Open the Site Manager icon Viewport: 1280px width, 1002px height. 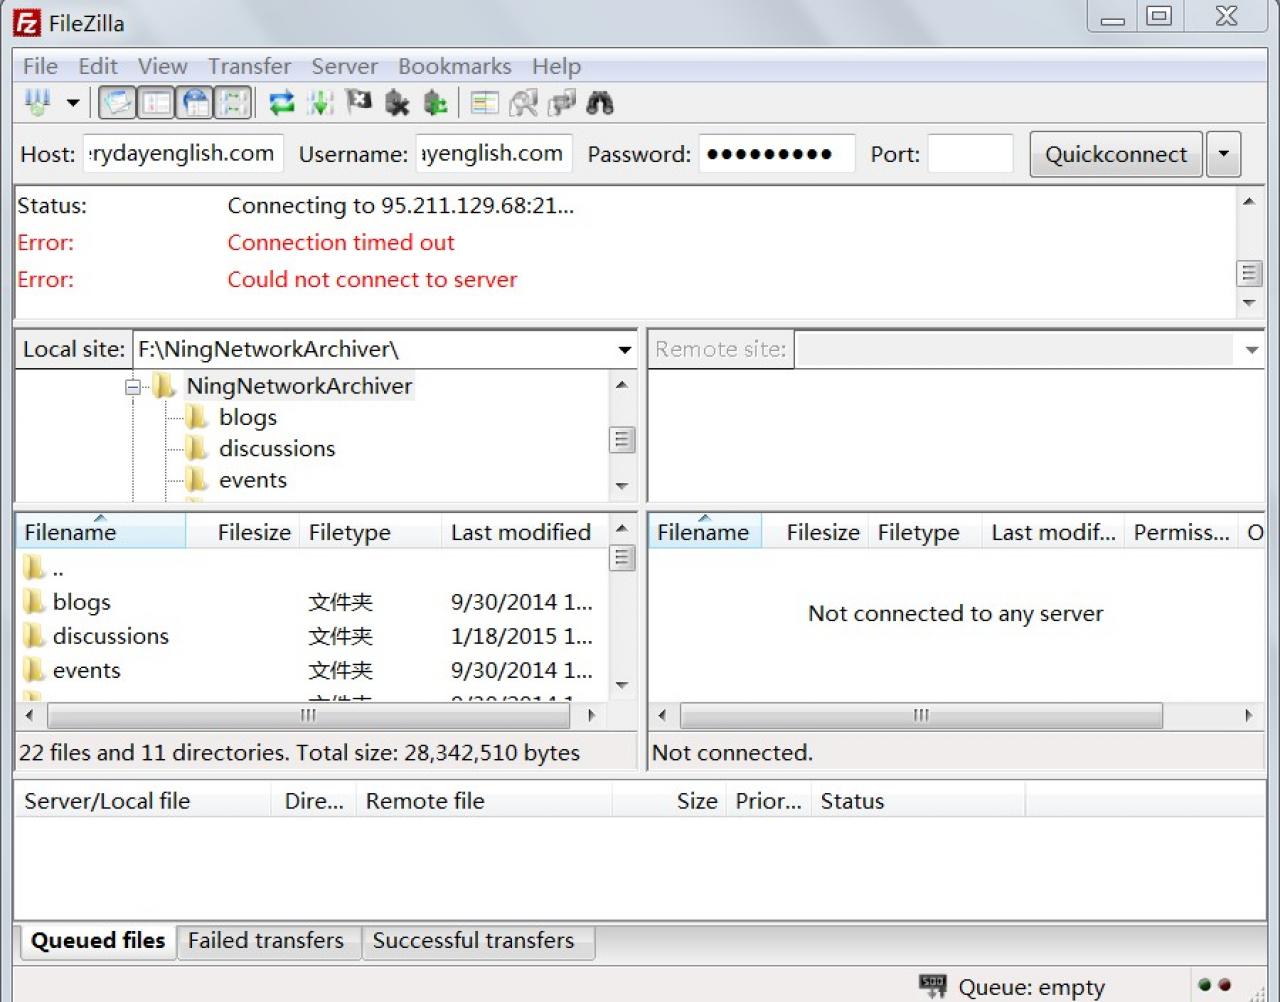(x=38, y=102)
